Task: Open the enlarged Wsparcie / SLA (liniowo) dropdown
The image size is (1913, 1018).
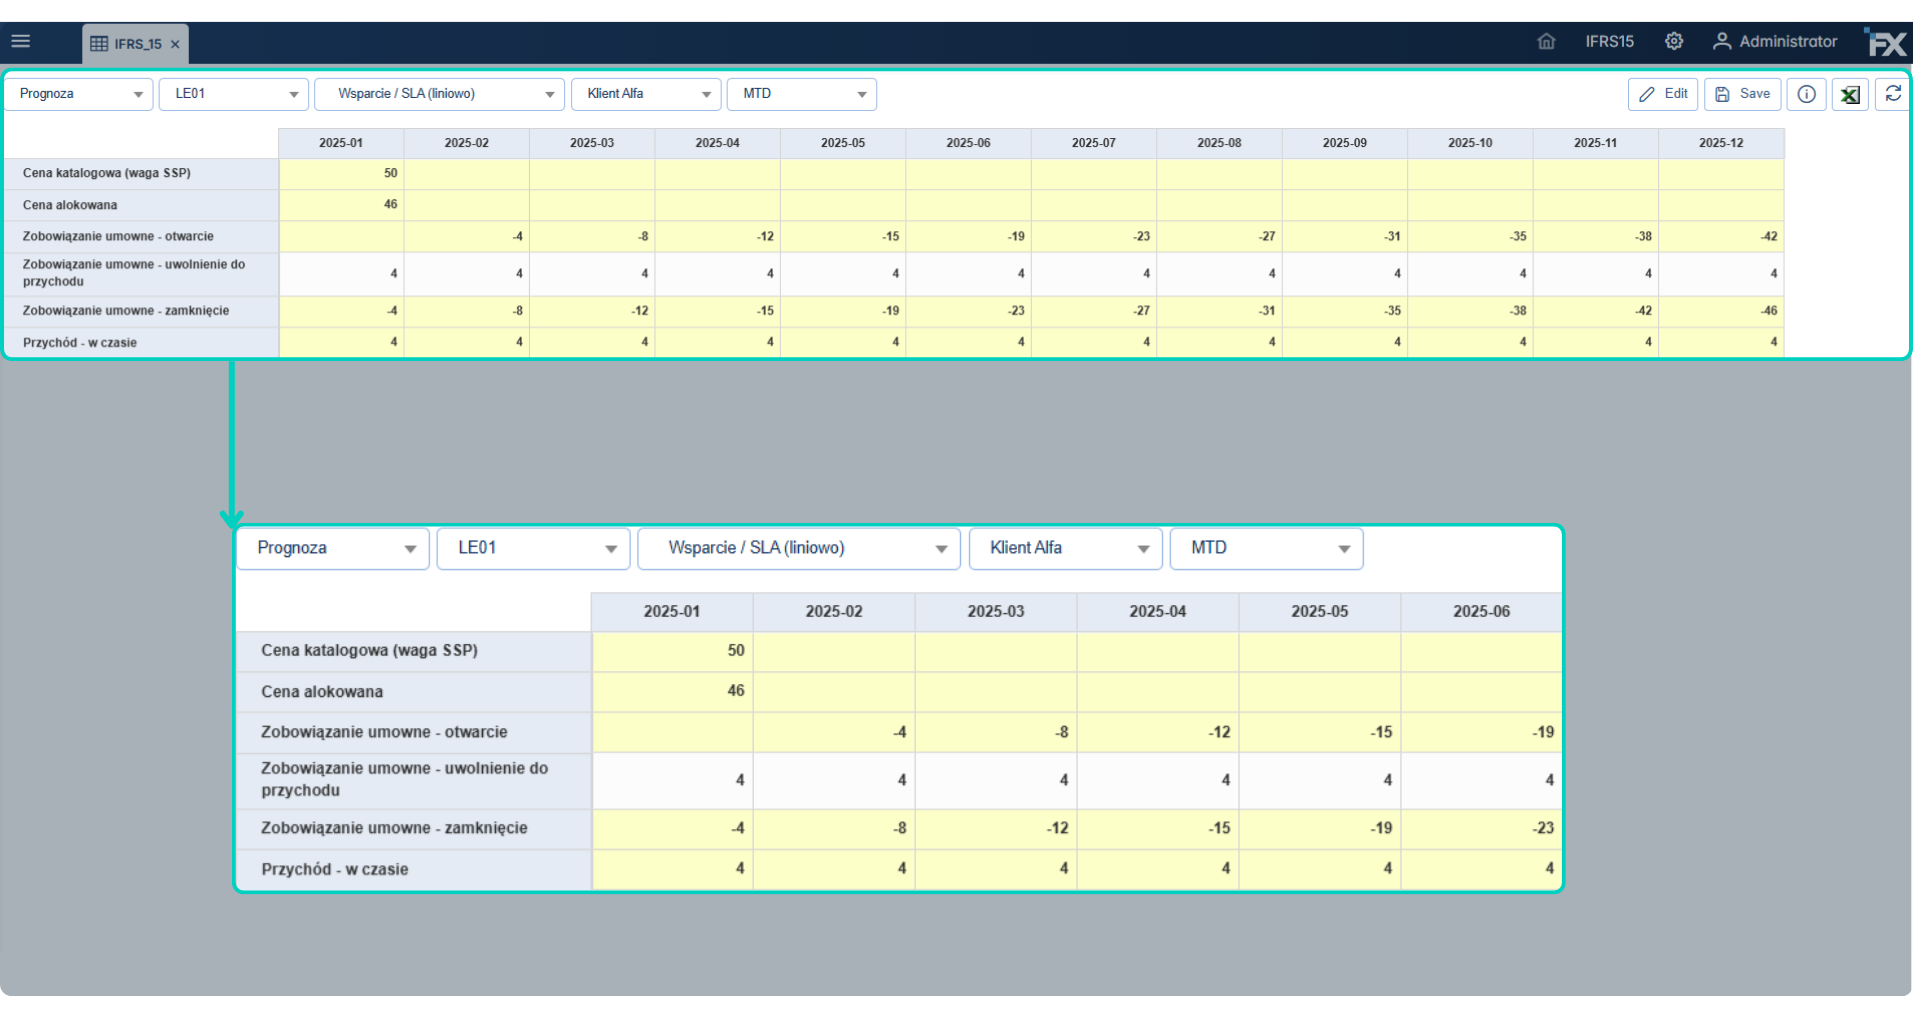Action: pos(799,549)
